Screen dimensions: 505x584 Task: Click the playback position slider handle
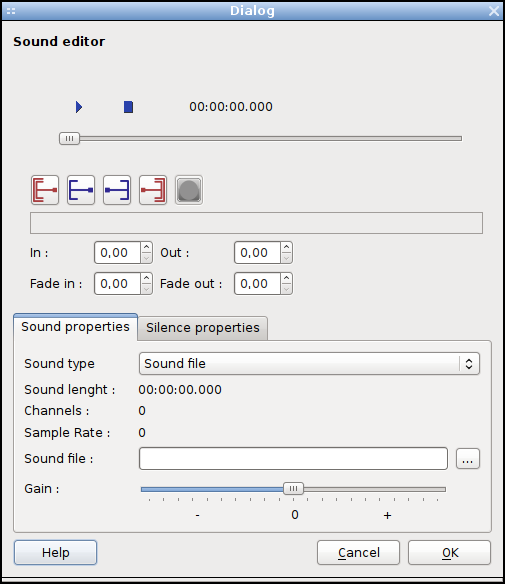[69, 139]
